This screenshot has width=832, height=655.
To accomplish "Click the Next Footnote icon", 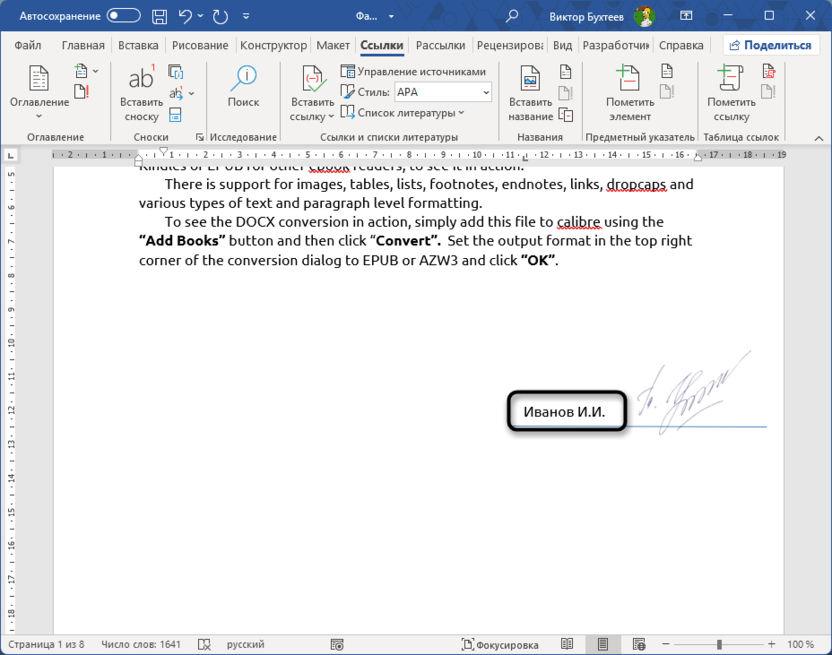I will (176, 93).
